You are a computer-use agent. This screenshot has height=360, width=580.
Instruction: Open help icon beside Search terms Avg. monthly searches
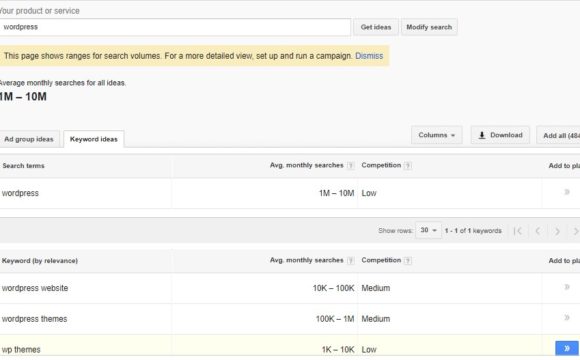350,165
